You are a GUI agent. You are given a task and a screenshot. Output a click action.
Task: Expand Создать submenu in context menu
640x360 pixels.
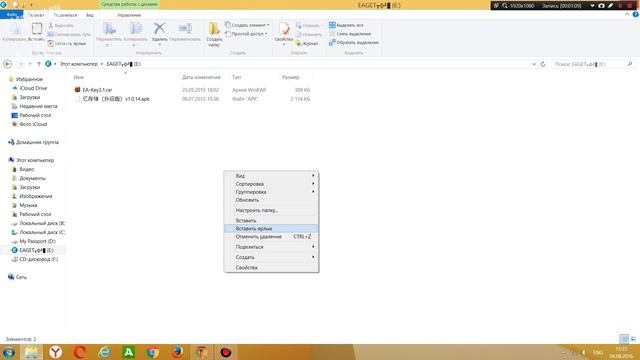click(x=271, y=257)
